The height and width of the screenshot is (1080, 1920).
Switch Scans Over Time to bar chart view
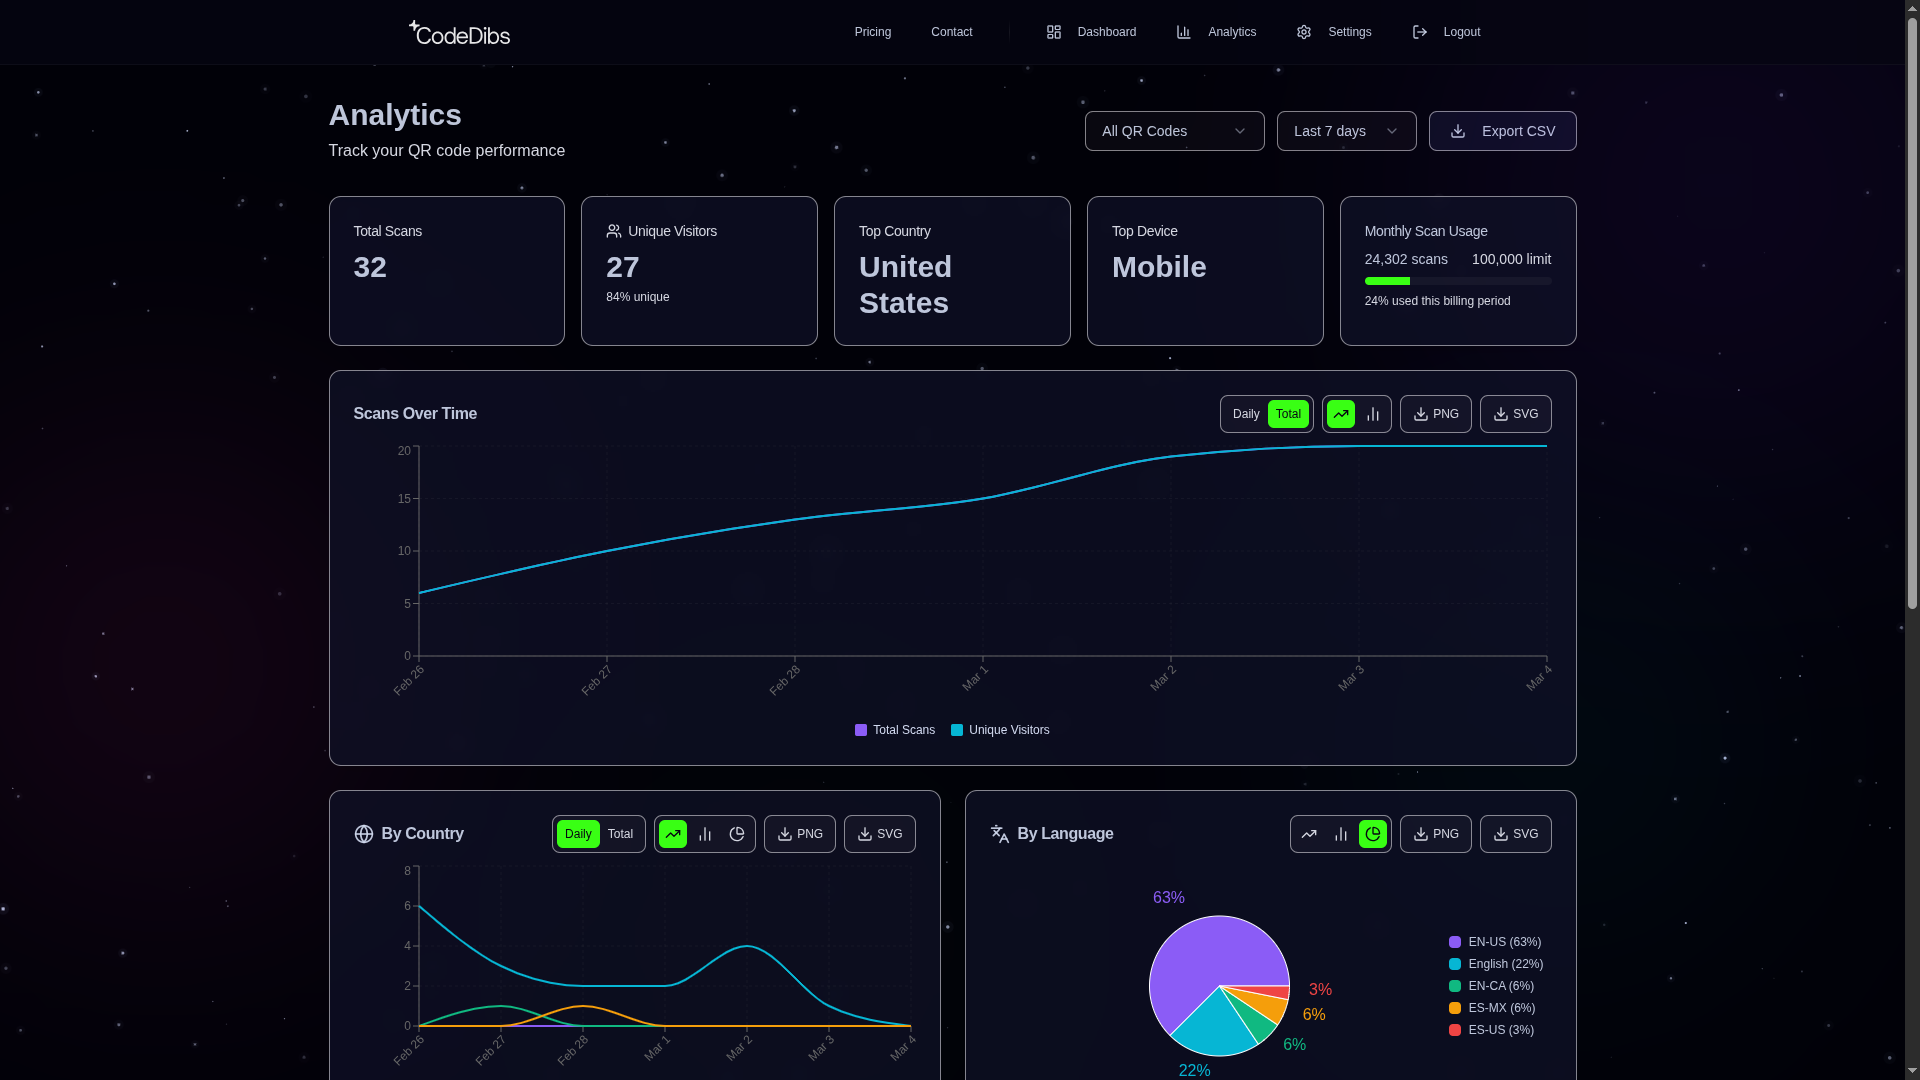tap(1372, 414)
